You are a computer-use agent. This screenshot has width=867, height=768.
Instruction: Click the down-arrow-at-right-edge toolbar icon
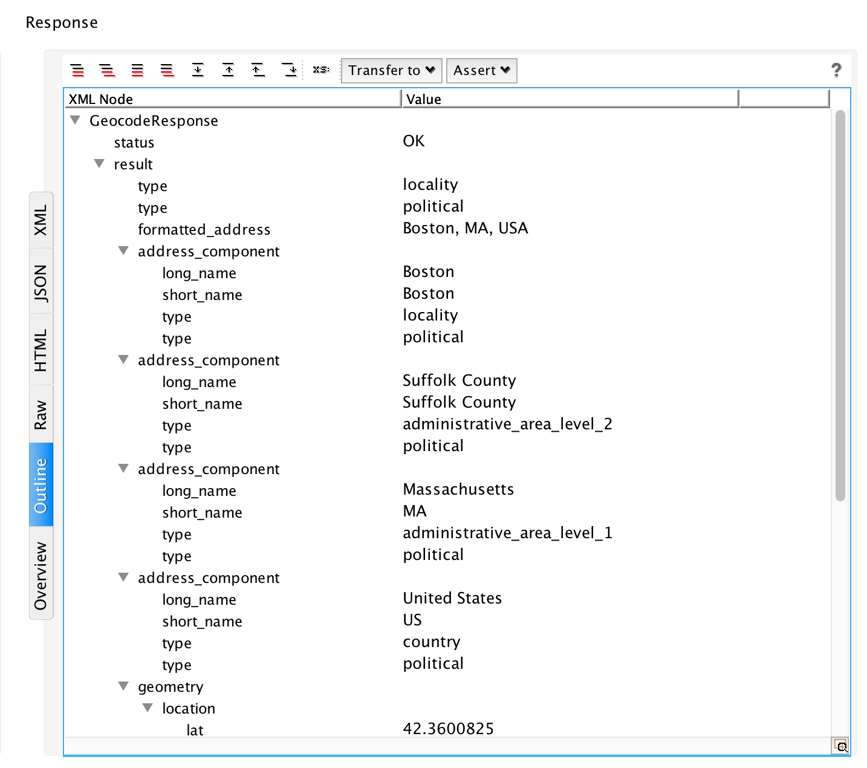290,70
